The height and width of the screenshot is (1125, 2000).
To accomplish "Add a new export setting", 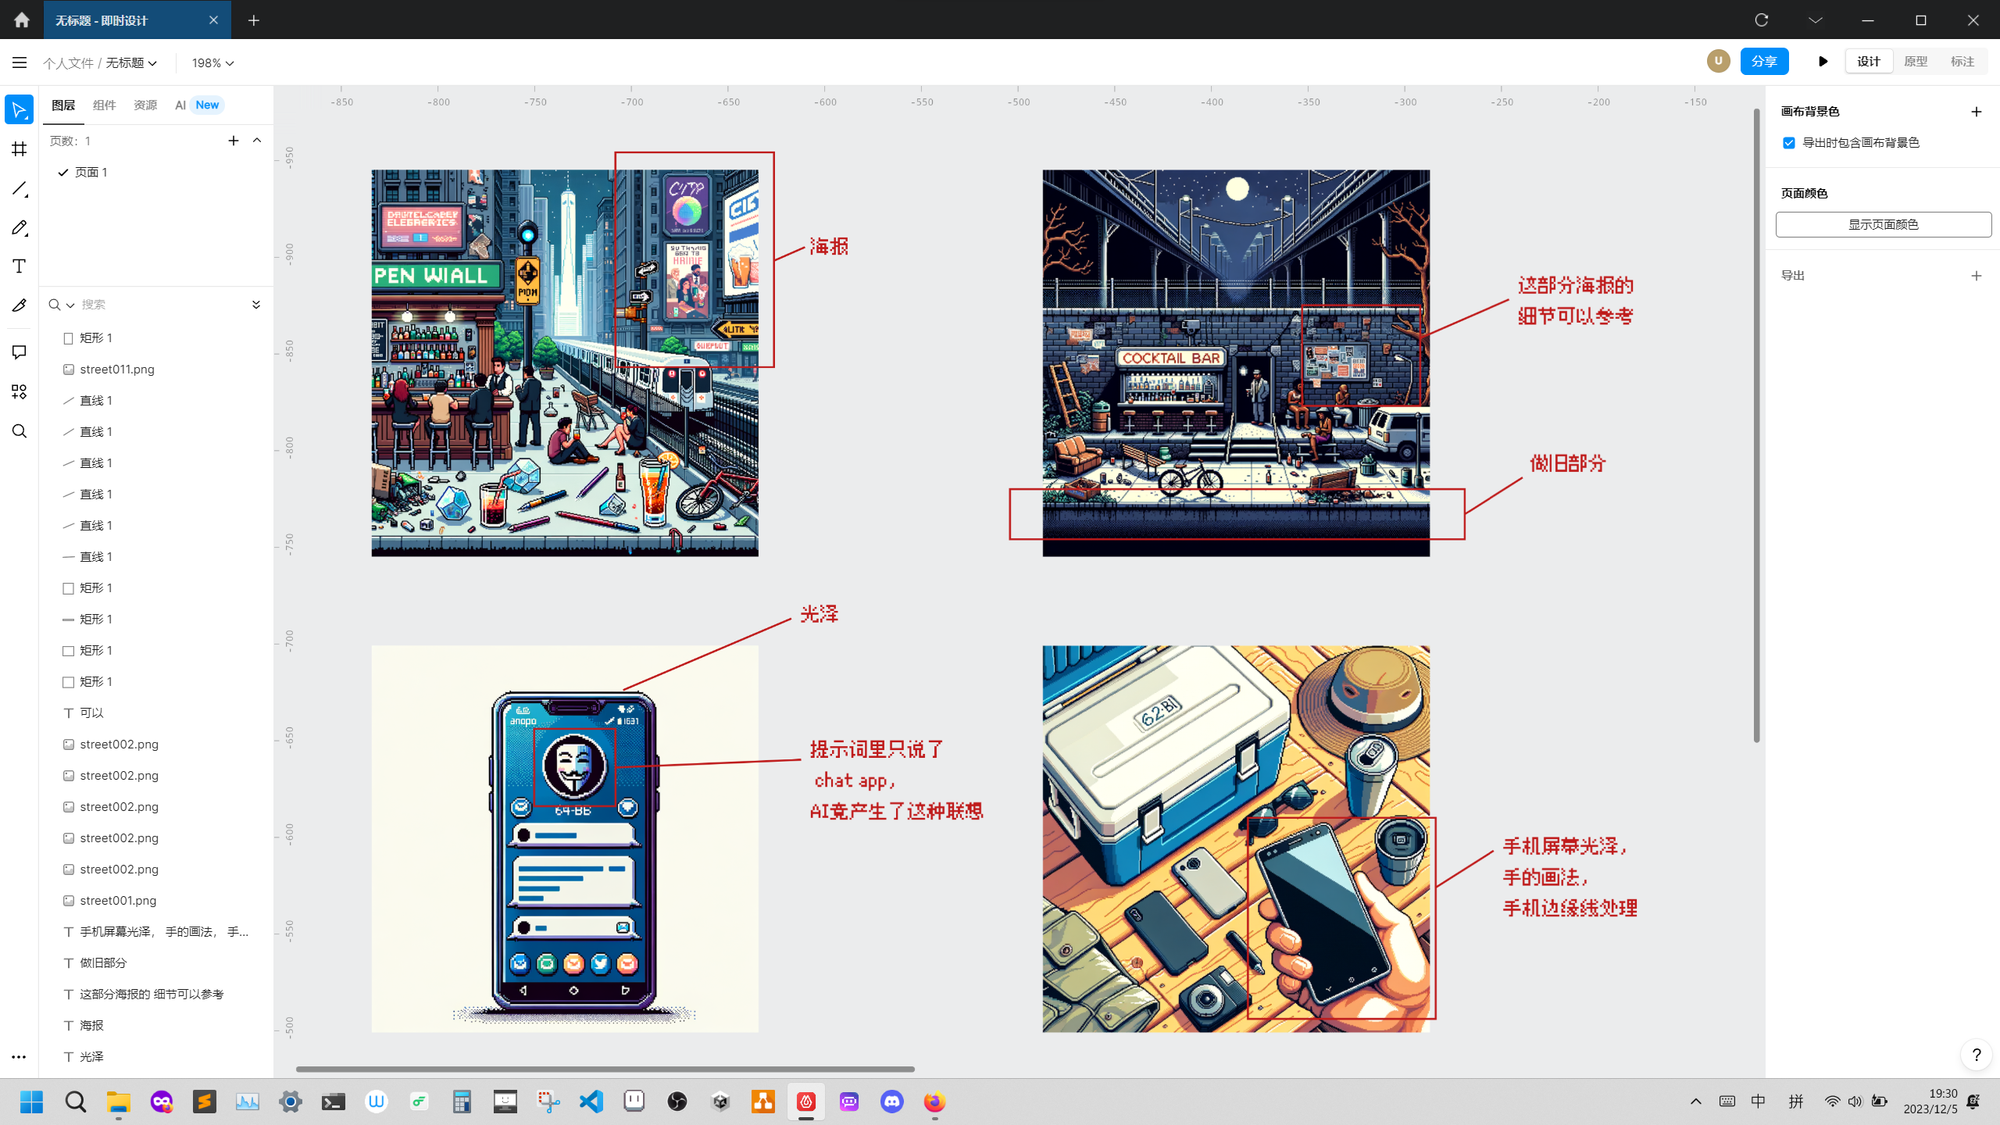I will [1976, 276].
